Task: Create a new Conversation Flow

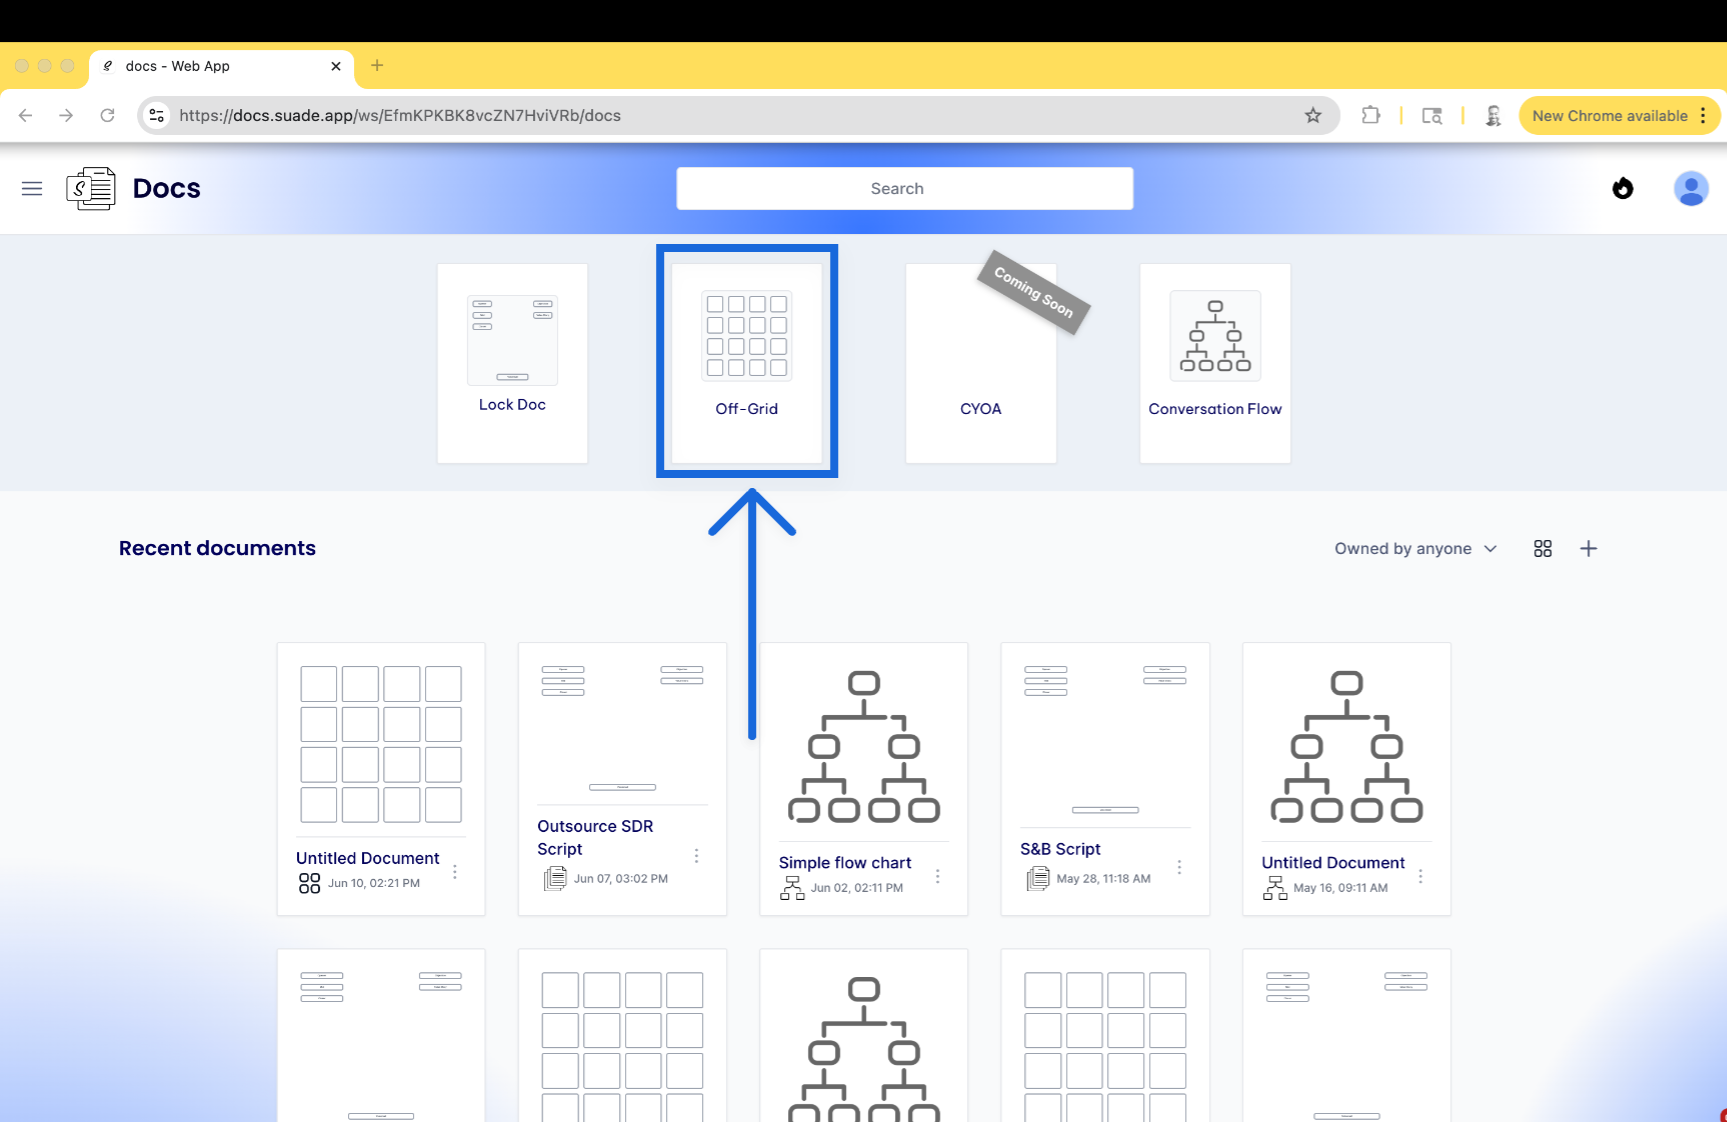Action: (x=1215, y=363)
